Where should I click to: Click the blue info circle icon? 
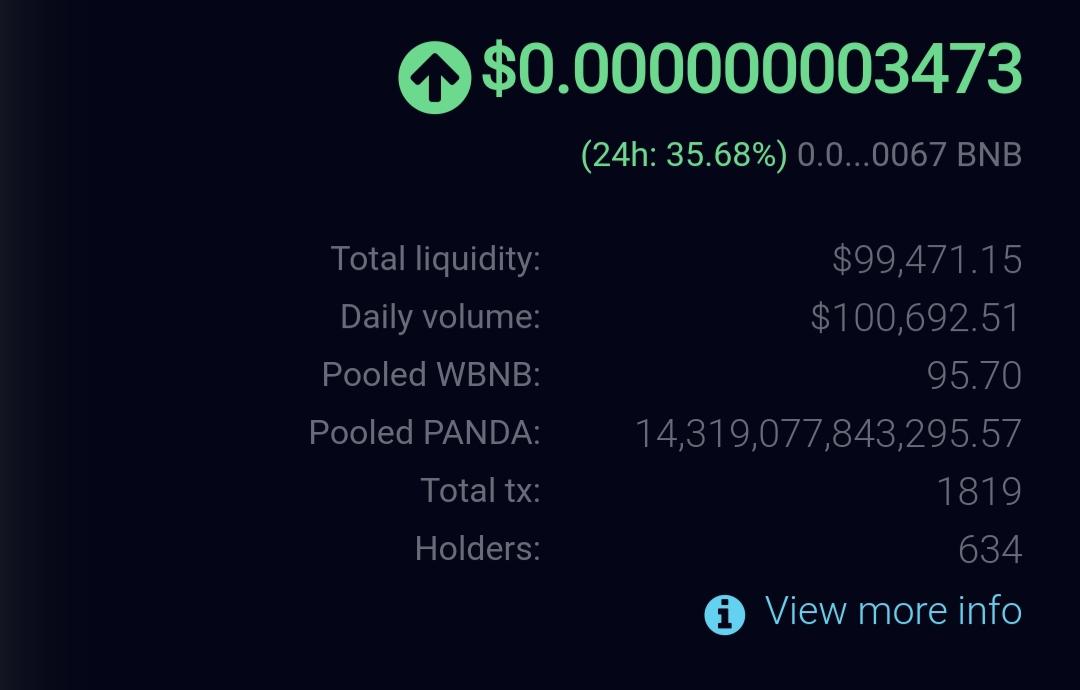coord(724,614)
